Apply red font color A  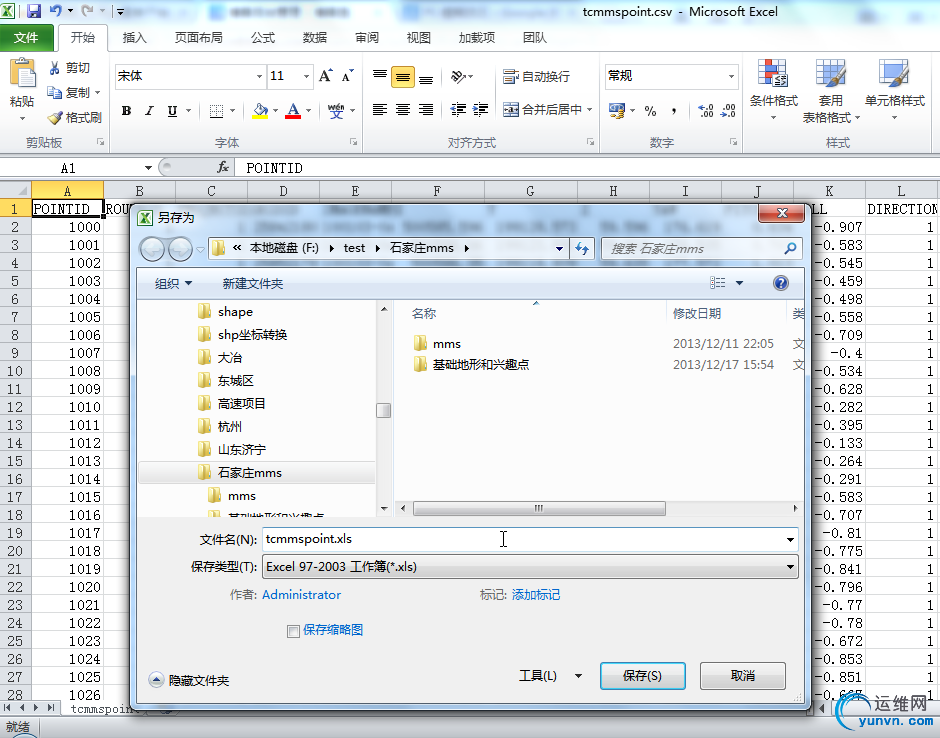coord(293,110)
